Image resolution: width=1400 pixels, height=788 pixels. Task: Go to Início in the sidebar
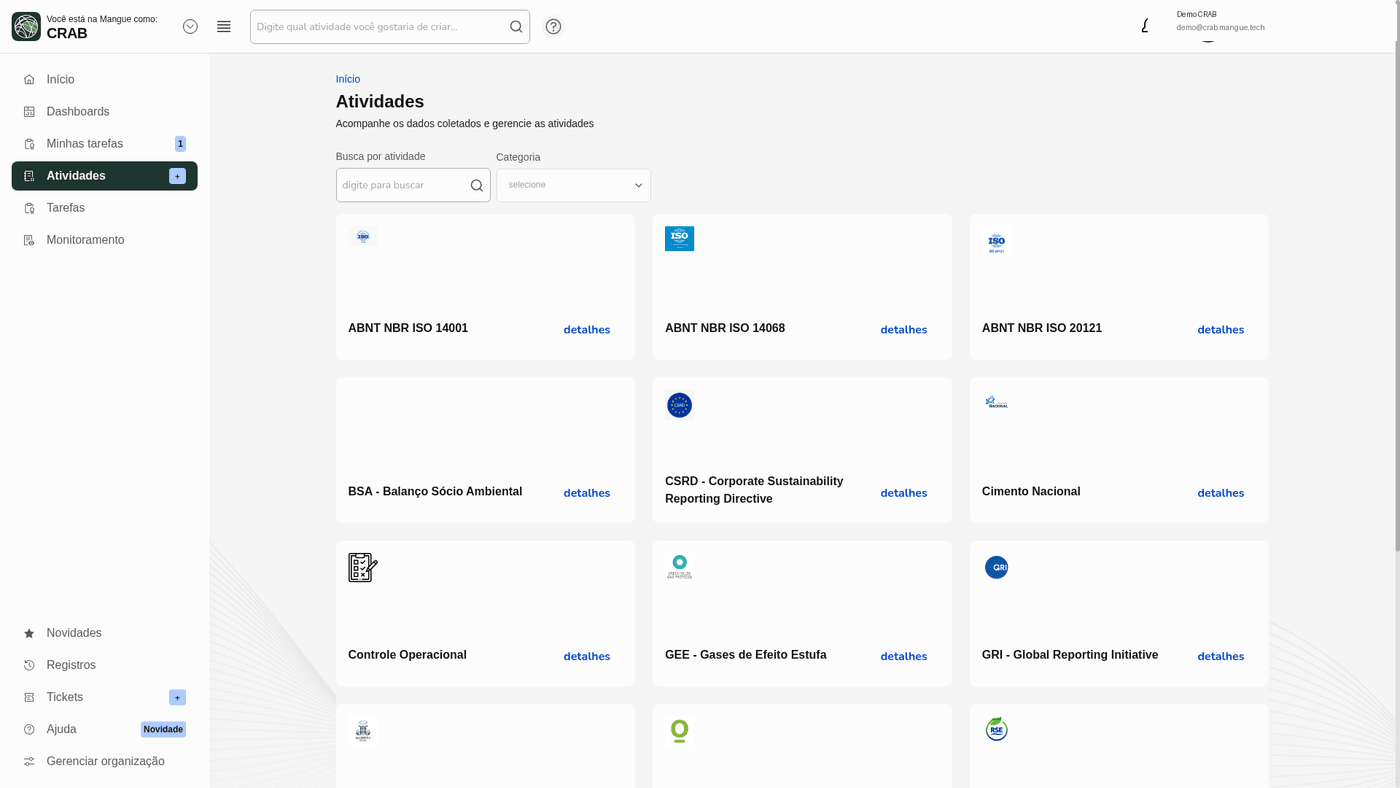pyautogui.click(x=104, y=79)
